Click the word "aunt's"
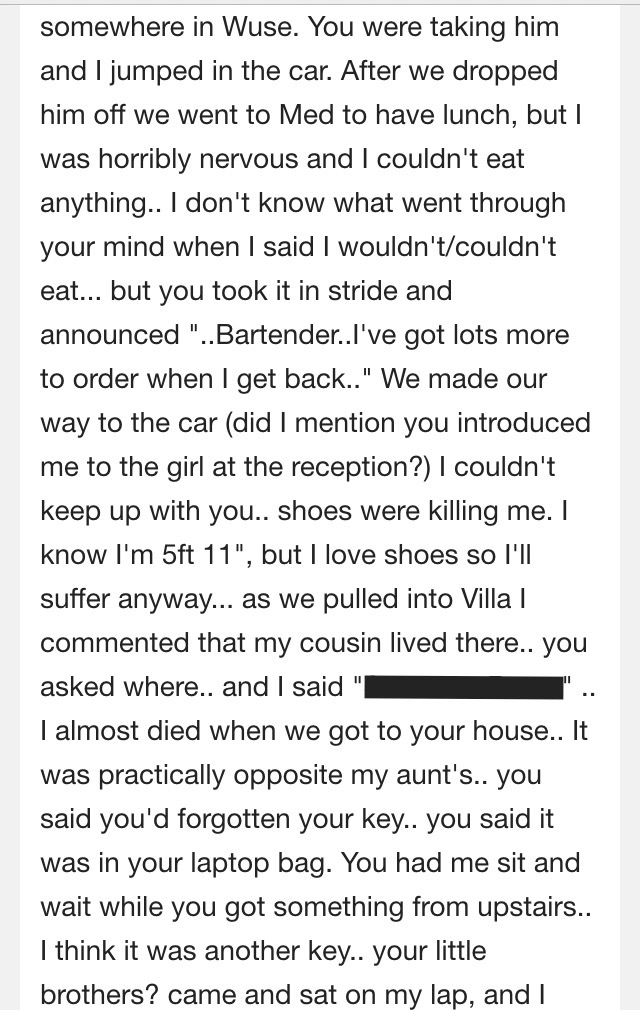 click(435, 775)
